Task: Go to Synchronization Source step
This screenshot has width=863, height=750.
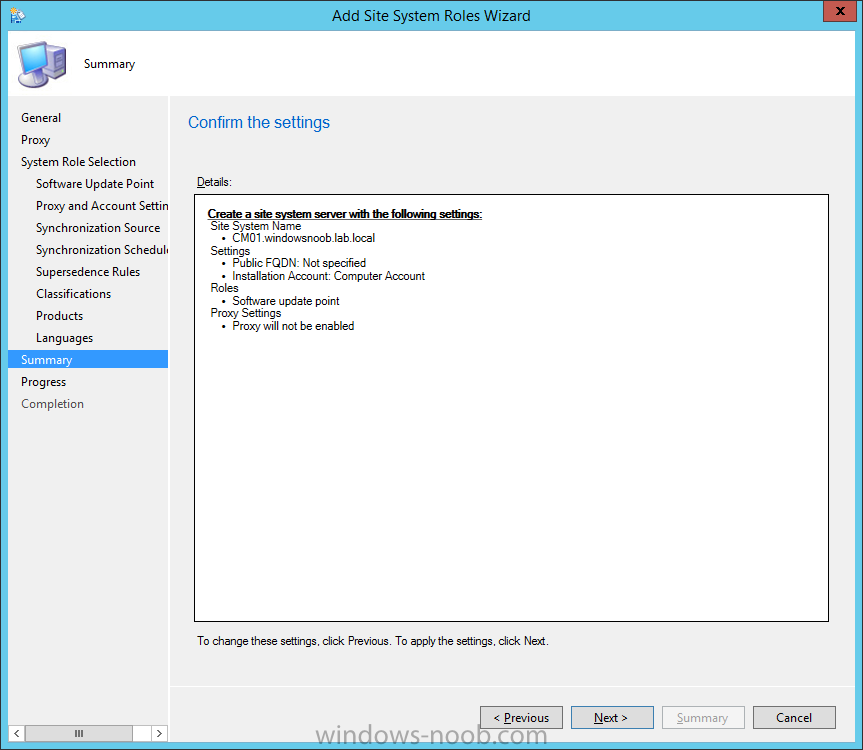Action: click(98, 228)
